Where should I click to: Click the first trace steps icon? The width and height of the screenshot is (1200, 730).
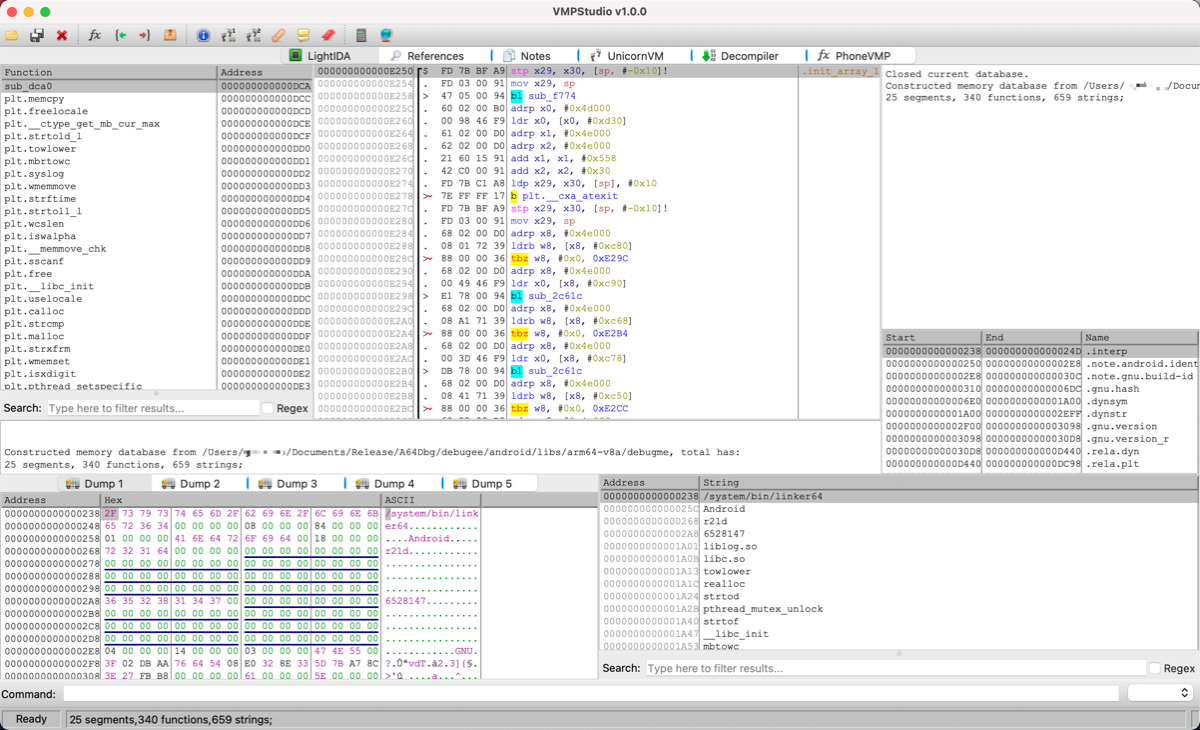click(x=228, y=35)
